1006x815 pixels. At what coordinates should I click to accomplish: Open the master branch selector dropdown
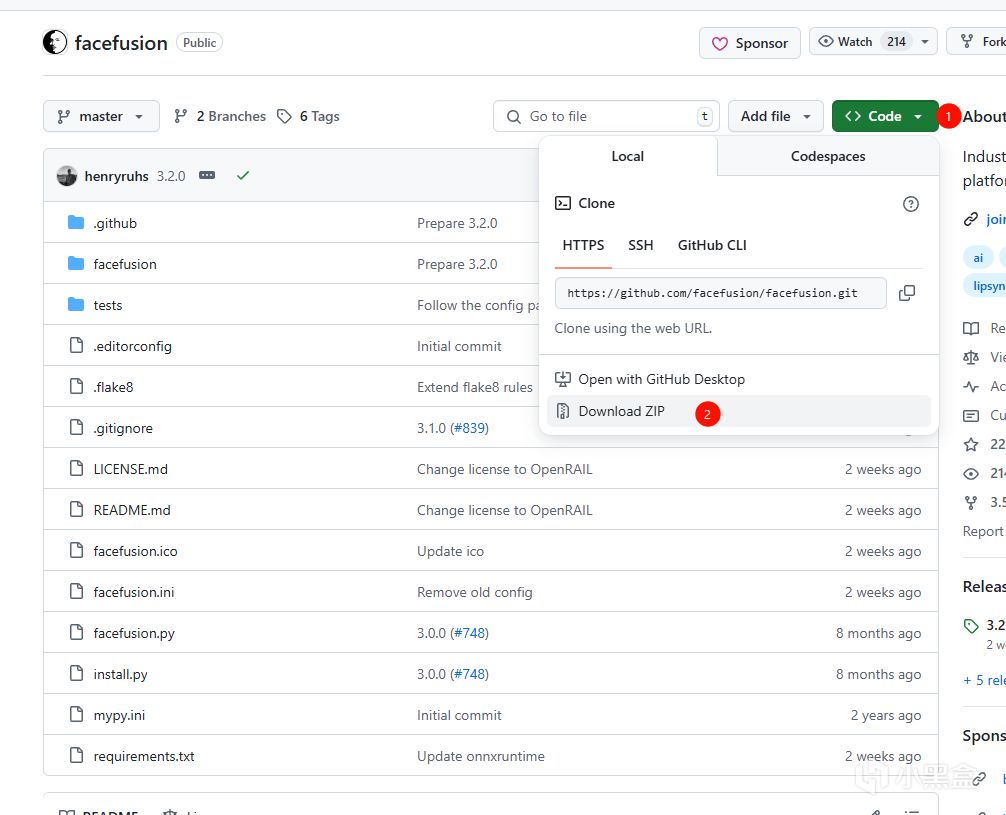point(101,116)
